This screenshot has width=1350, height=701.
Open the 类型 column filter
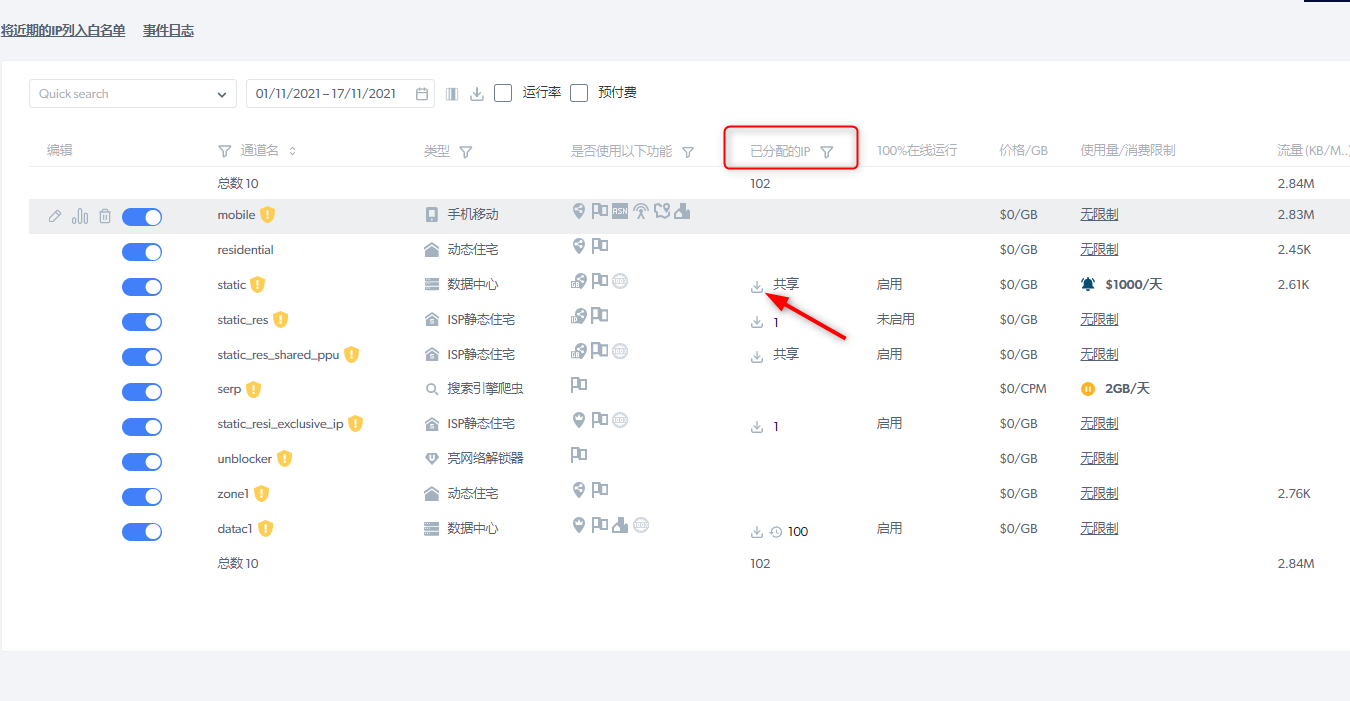click(465, 152)
